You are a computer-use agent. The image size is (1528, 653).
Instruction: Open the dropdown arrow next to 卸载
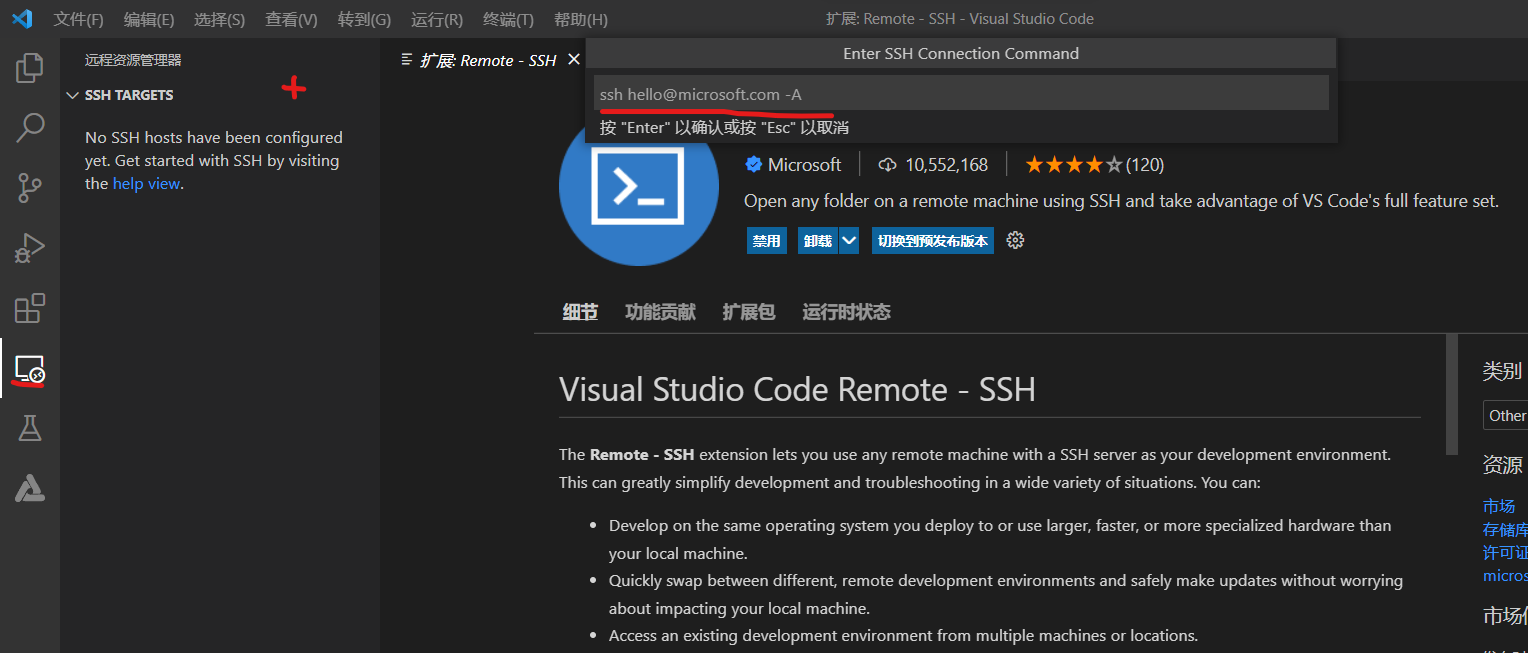pos(848,240)
